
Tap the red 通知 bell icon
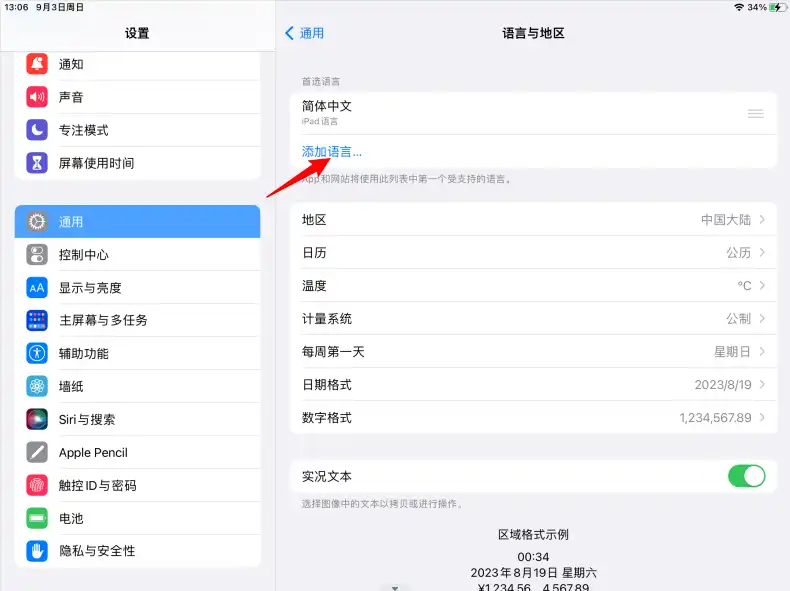pos(37,65)
